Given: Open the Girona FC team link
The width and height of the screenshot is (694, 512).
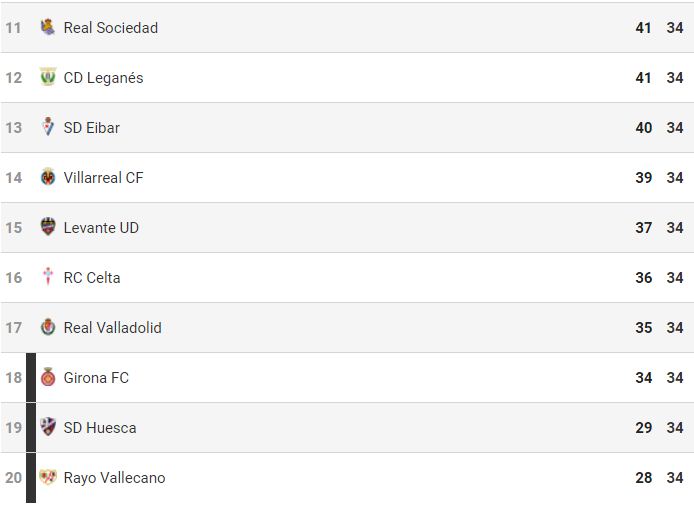Looking at the screenshot, I should click(96, 378).
